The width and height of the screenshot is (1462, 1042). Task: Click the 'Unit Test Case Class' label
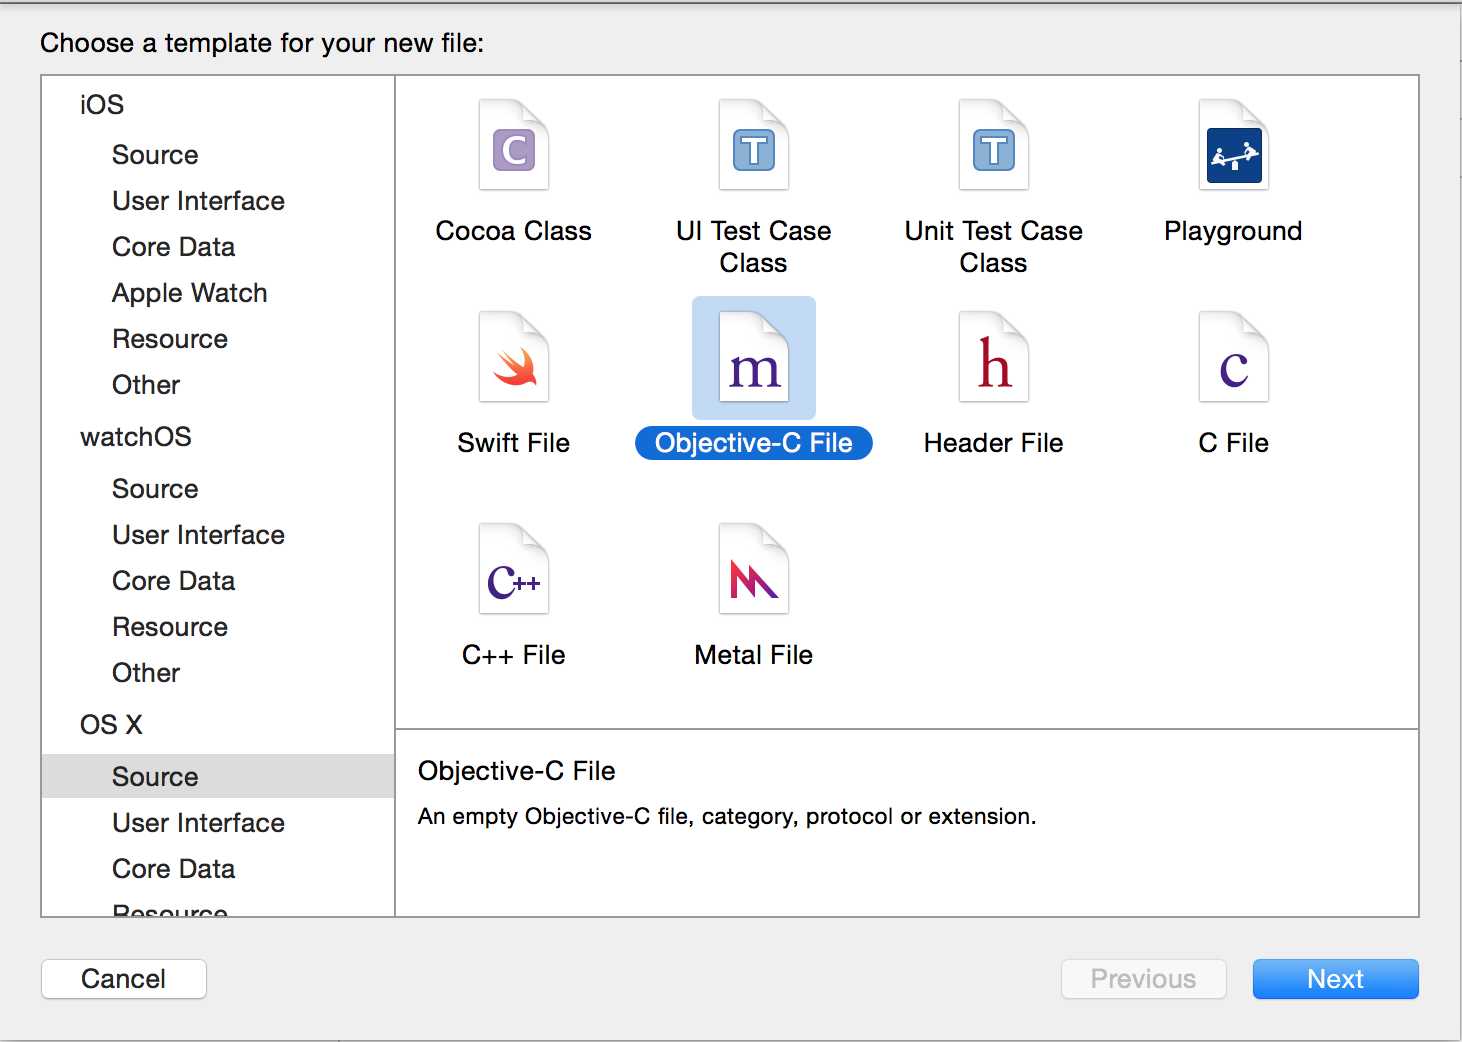(x=994, y=247)
